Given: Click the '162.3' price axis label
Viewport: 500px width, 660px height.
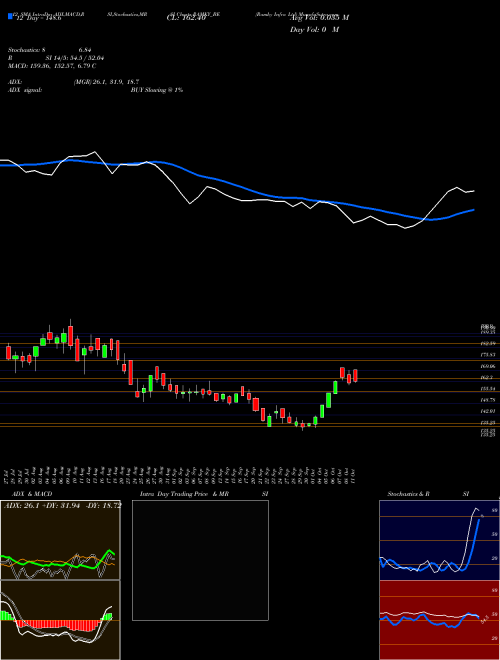Looking at the screenshot, I should pos(488,378).
